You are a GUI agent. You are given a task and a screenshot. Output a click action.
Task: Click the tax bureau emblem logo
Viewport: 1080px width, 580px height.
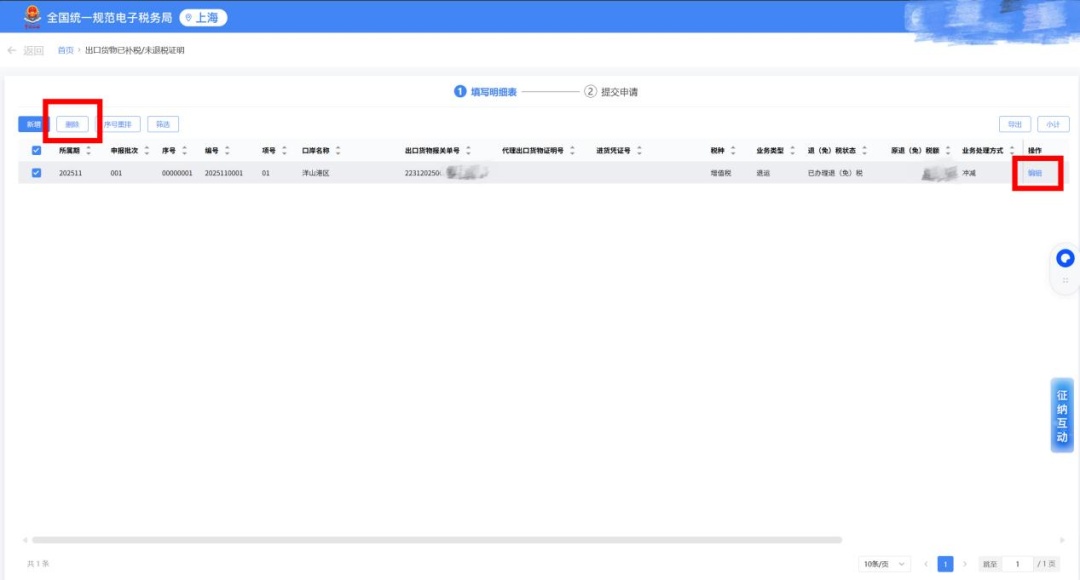click(x=33, y=17)
